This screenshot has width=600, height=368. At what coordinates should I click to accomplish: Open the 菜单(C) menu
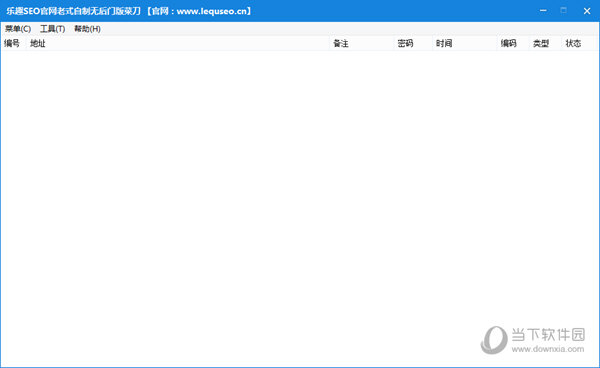(x=18, y=29)
